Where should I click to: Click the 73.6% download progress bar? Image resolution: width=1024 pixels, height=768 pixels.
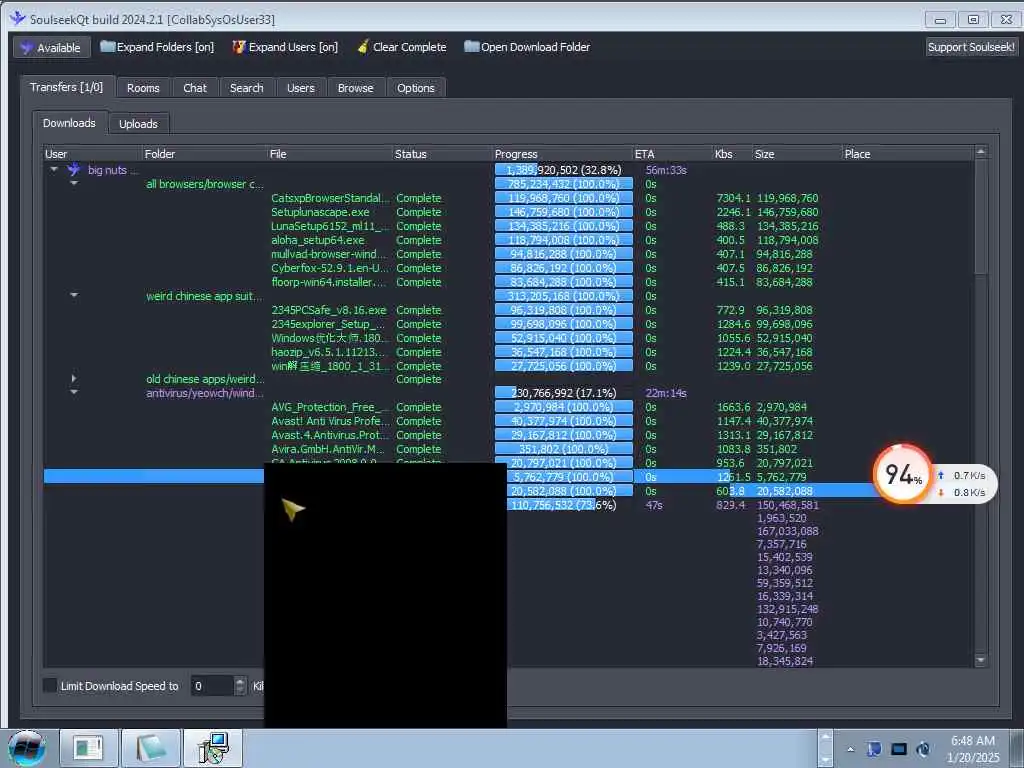(564, 505)
